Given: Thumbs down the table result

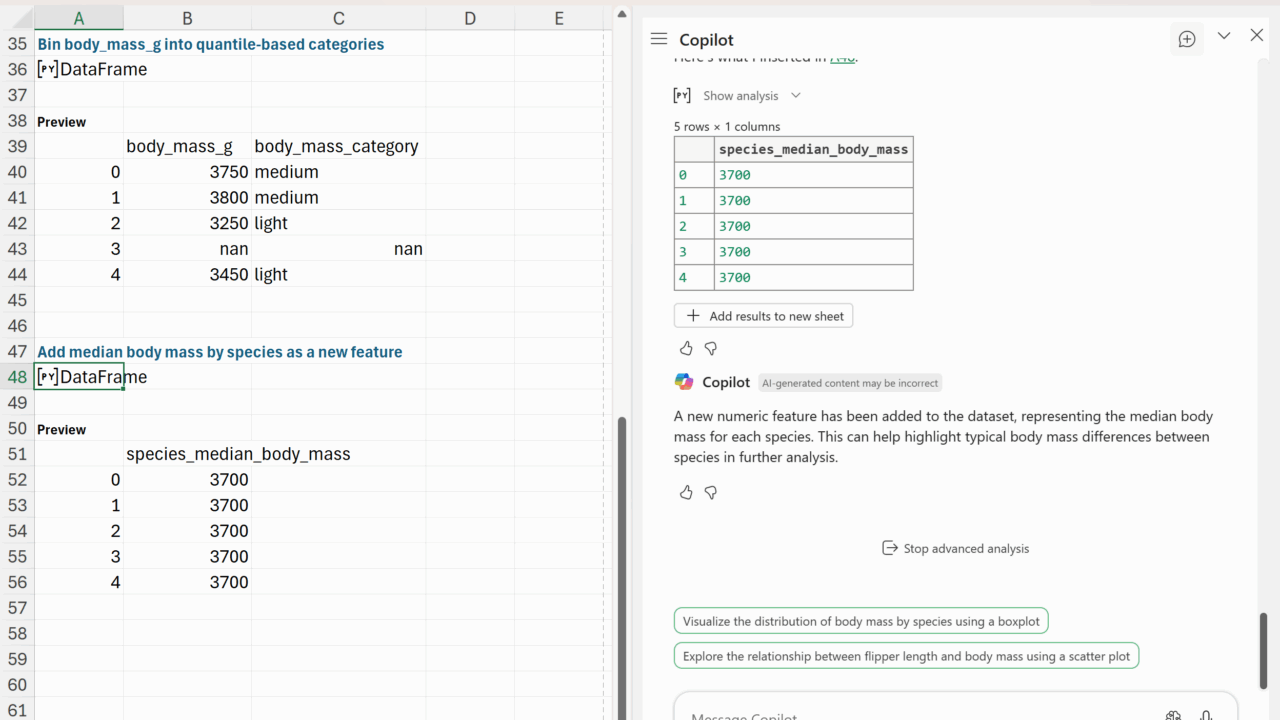Looking at the screenshot, I should click(x=711, y=348).
